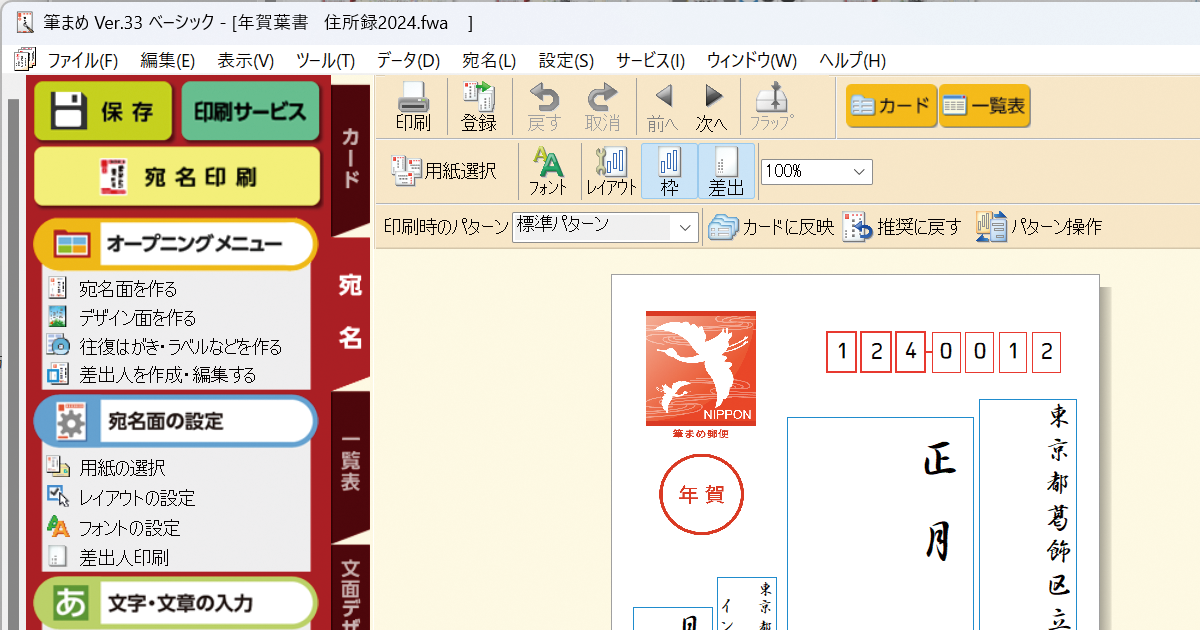Select 往復はがき・ラベルなどを作る
Screen dimensions: 1200x630
pos(165,346)
